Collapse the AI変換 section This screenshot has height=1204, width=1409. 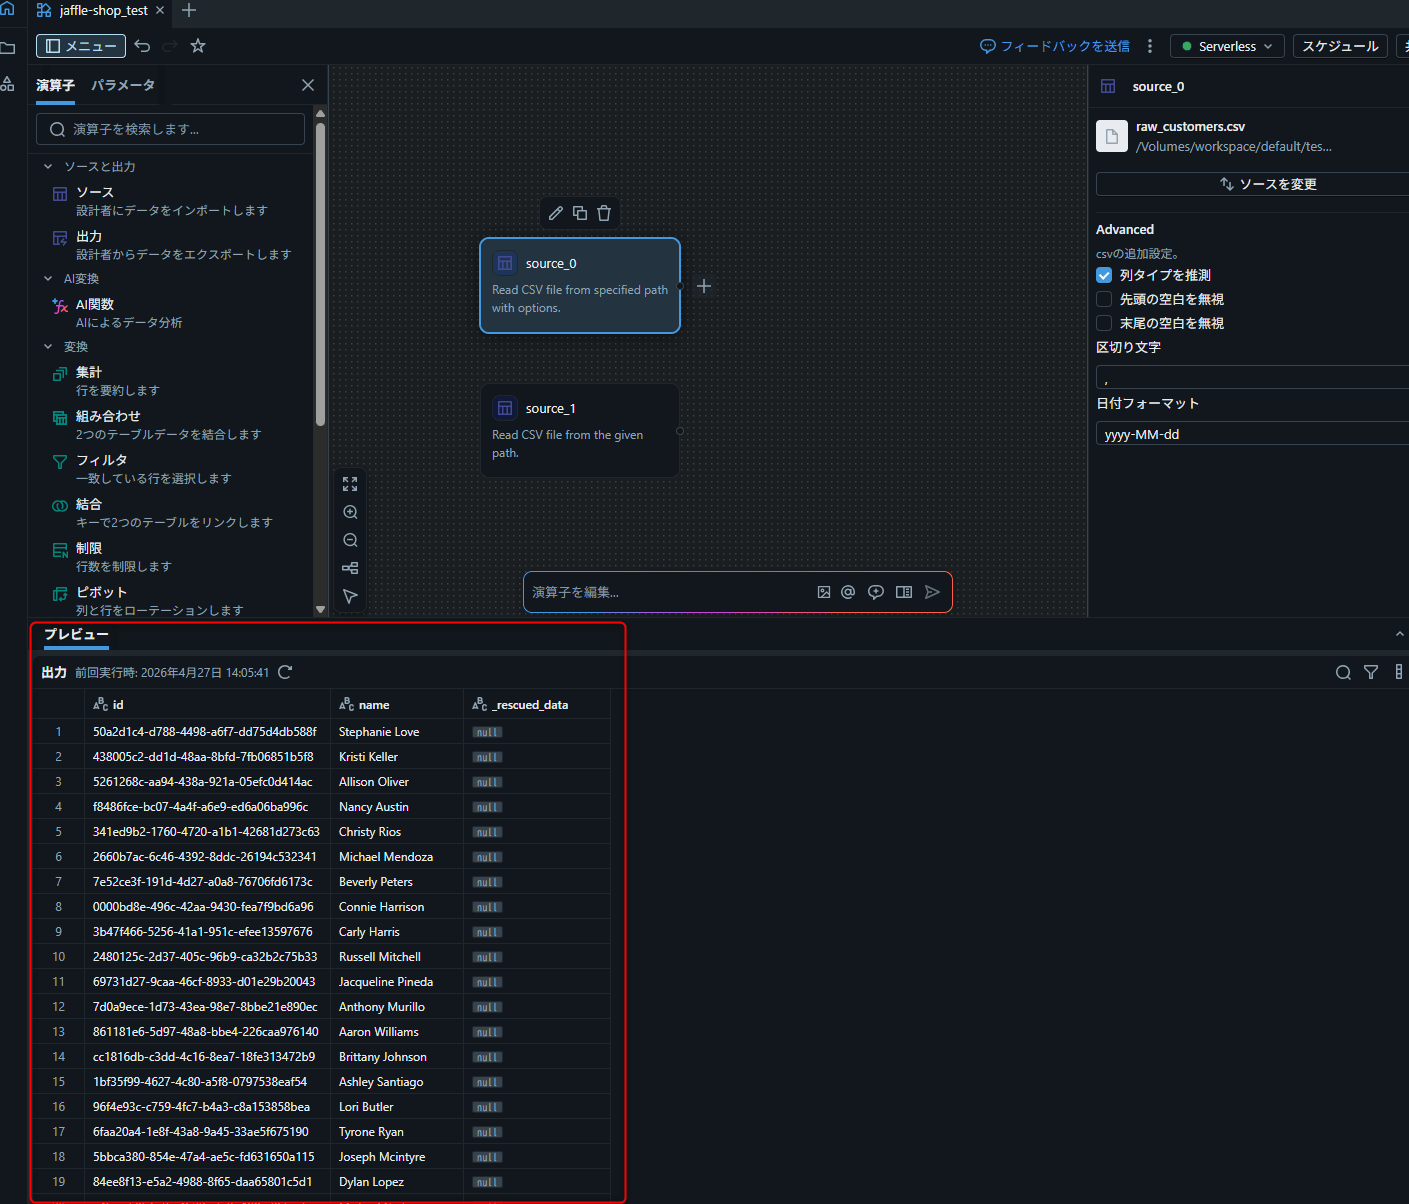[x=48, y=279]
